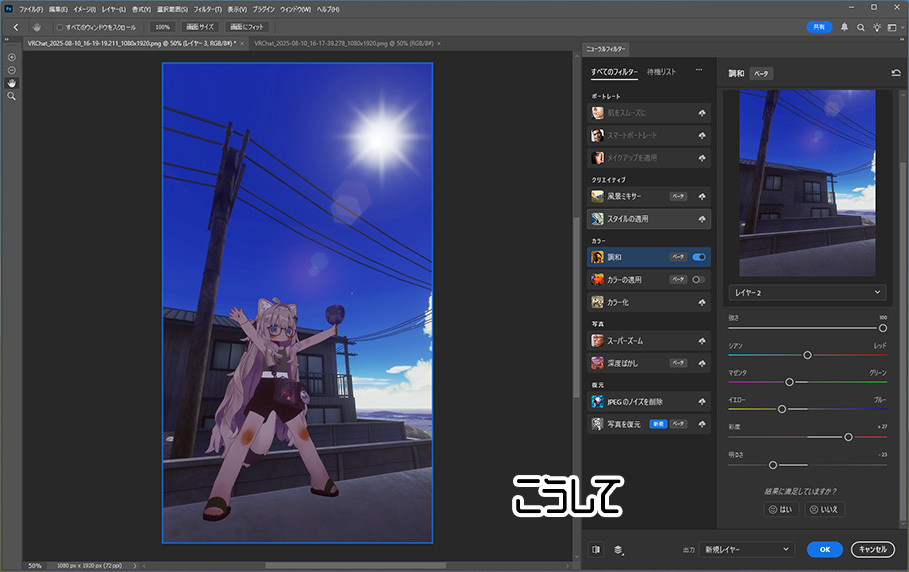Toggle the before/after preview icon at the panel bottom
This screenshot has width=909, height=572.
(x=596, y=549)
